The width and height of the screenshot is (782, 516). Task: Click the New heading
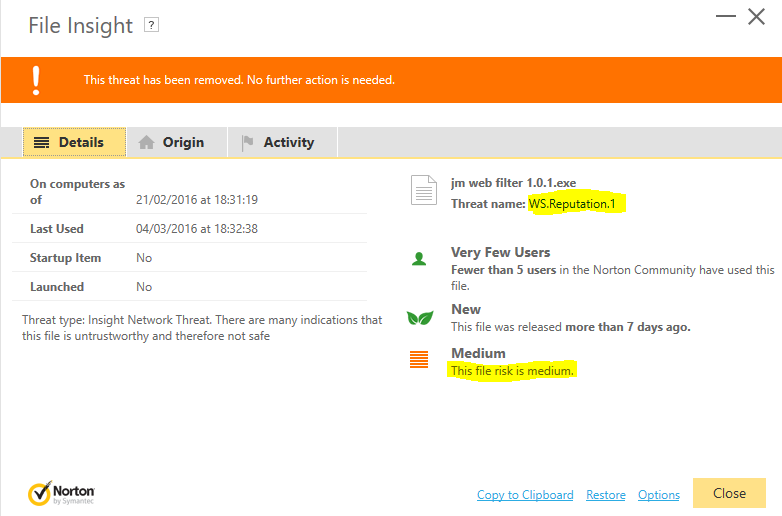click(466, 309)
